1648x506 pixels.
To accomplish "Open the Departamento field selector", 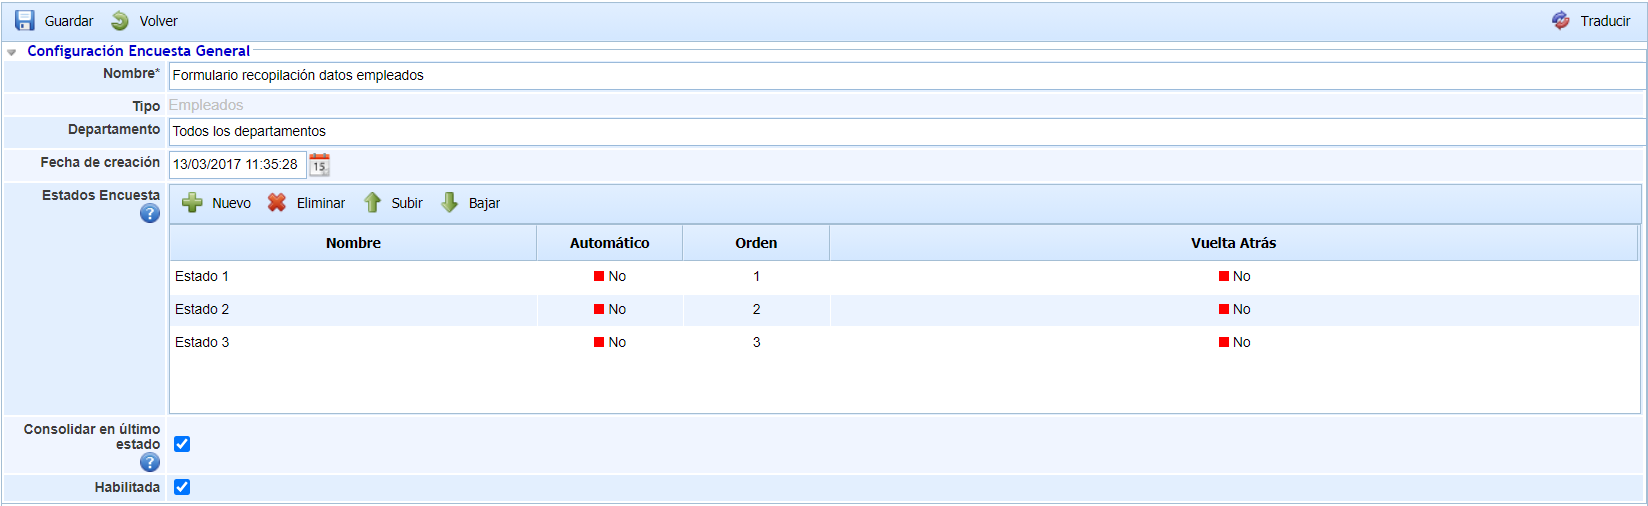I will click(x=905, y=132).
